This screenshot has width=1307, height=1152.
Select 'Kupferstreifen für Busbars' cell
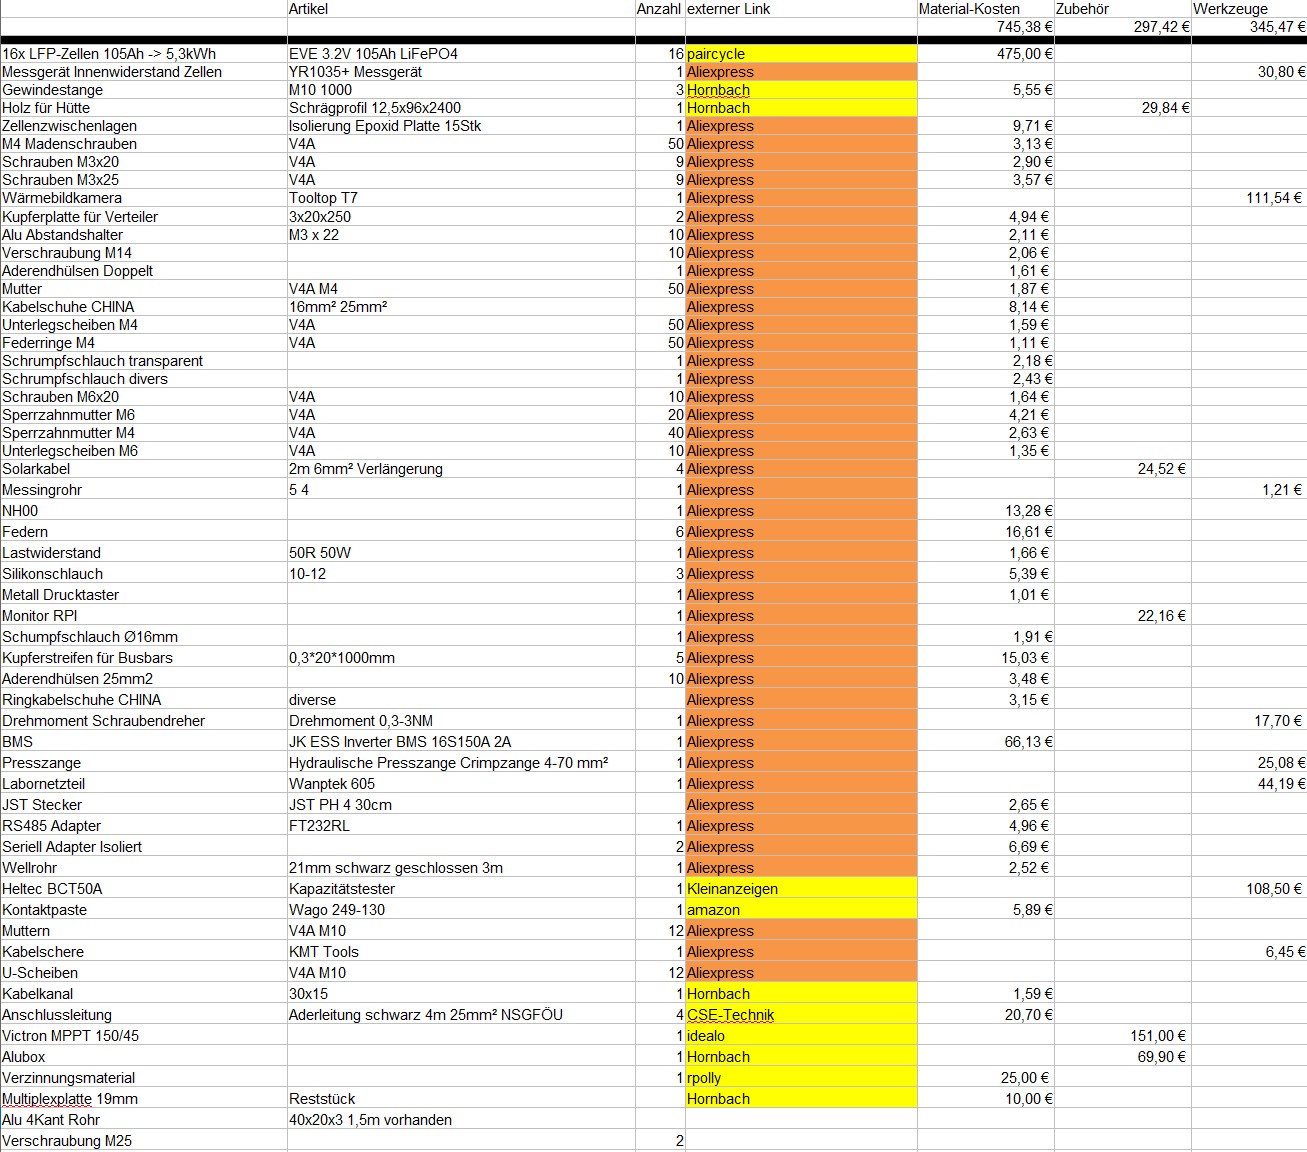pos(144,658)
